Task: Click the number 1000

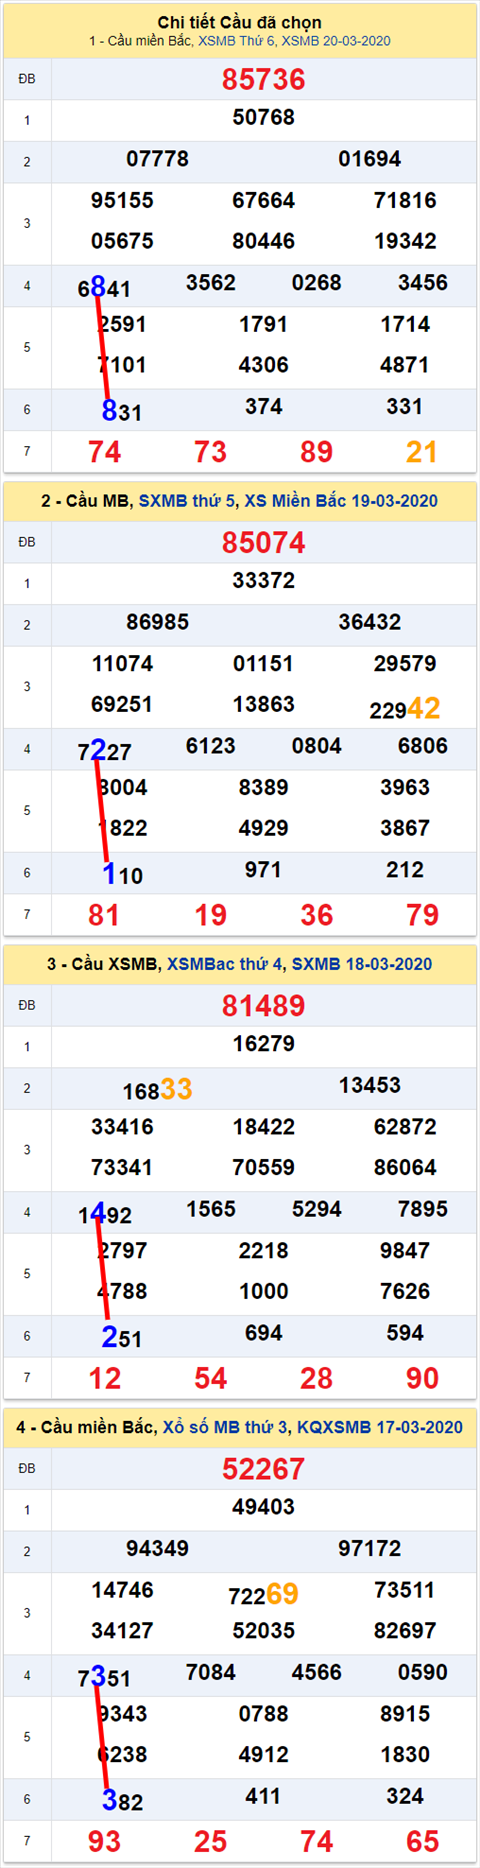Action: (264, 1291)
